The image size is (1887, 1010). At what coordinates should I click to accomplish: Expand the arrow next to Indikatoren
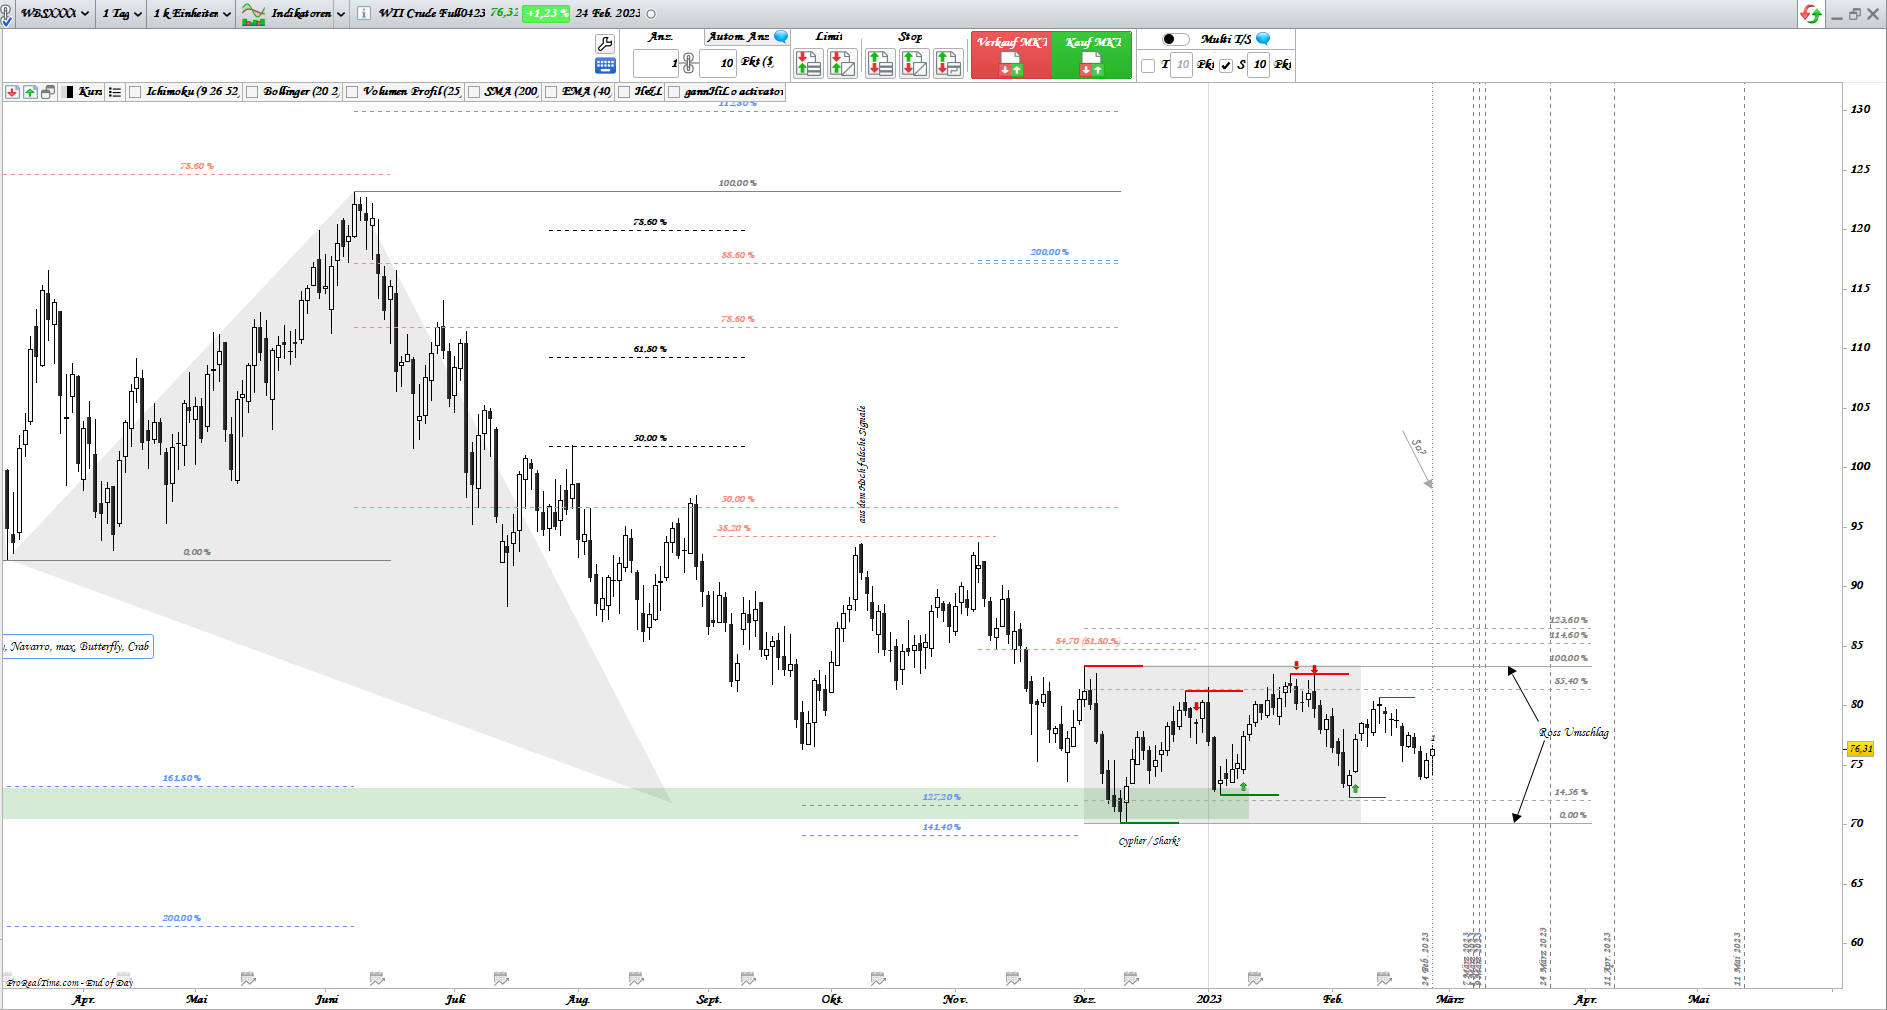click(x=341, y=14)
